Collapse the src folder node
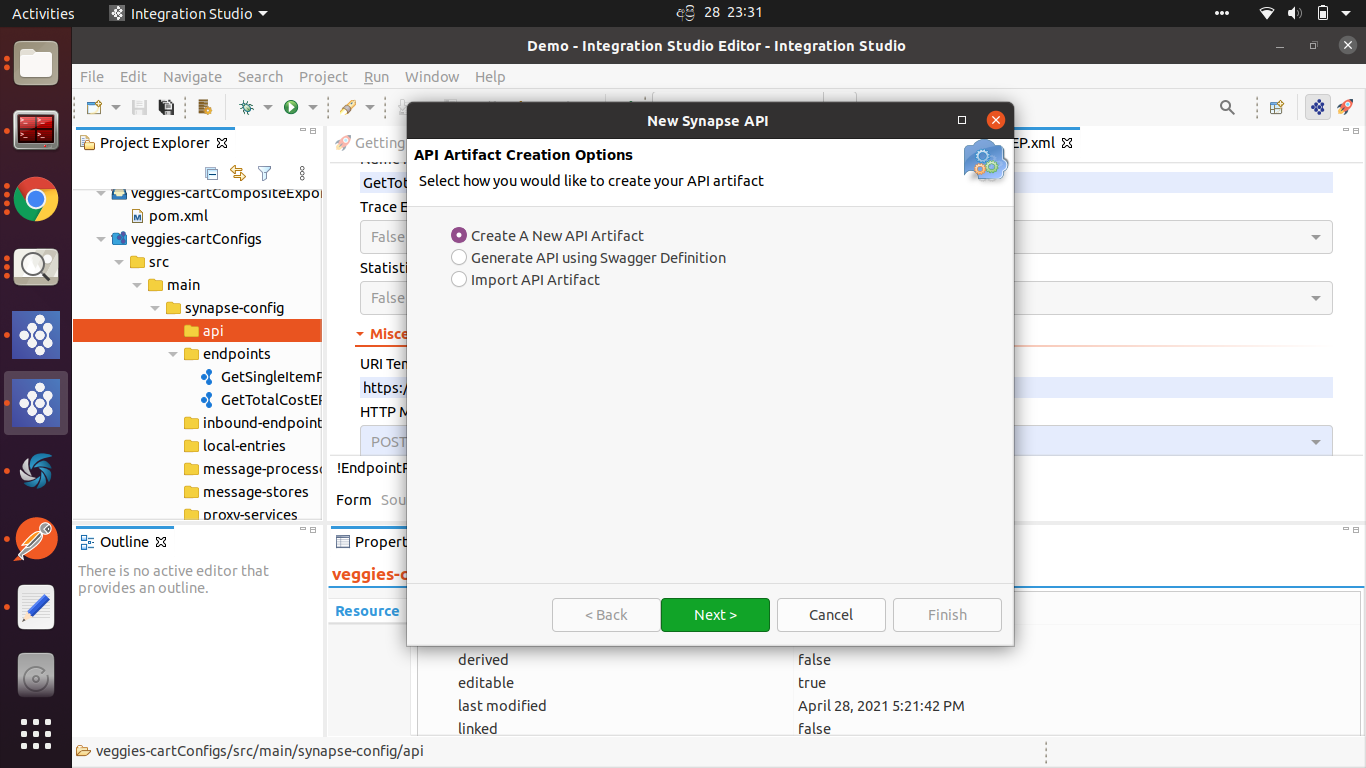Screen dimensions: 1366x768 [119, 262]
